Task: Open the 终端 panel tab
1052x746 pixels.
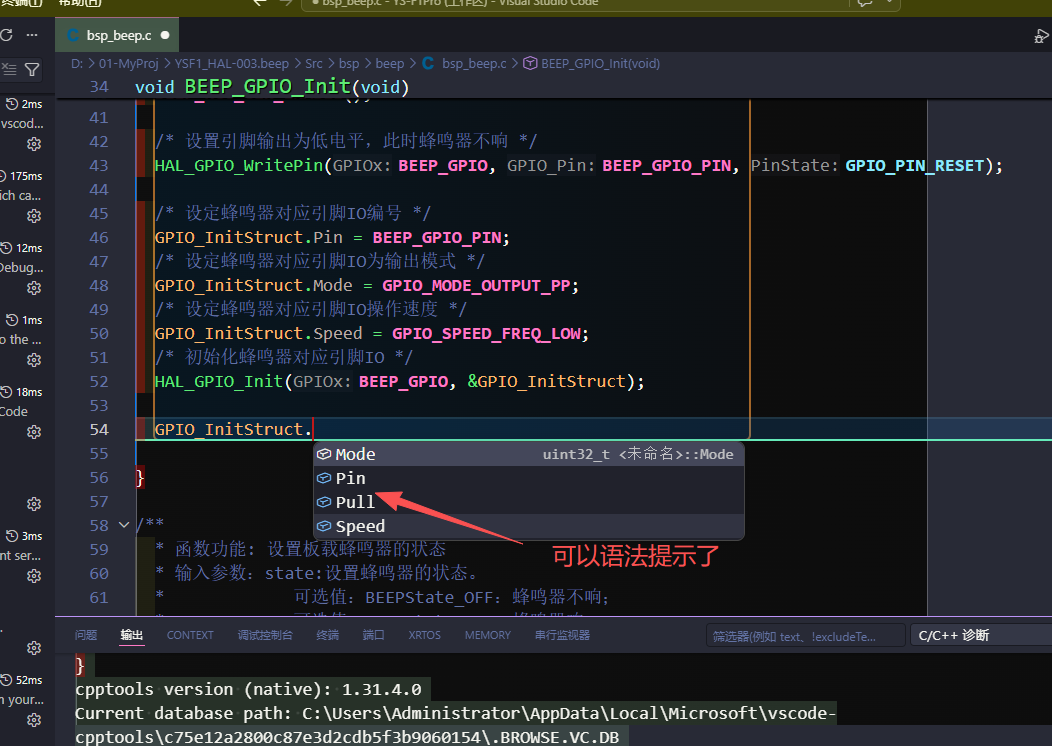Action: (x=328, y=635)
